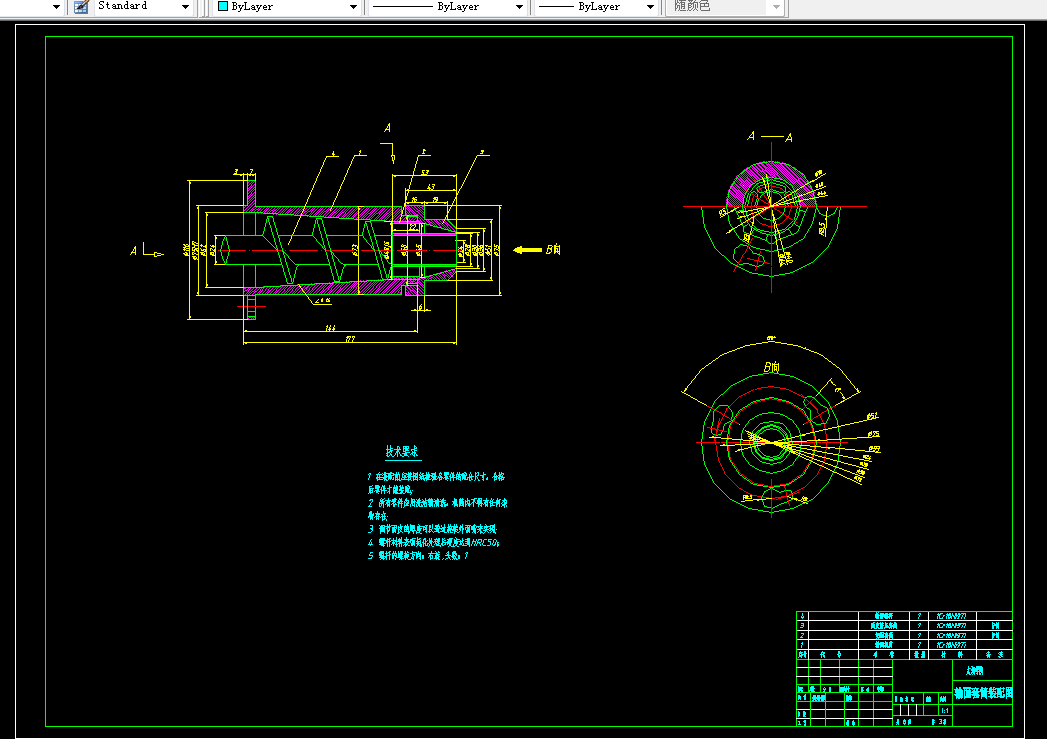Click the 177 overall length dimension
This screenshot has width=1047, height=739.
click(x=350, y=339)
